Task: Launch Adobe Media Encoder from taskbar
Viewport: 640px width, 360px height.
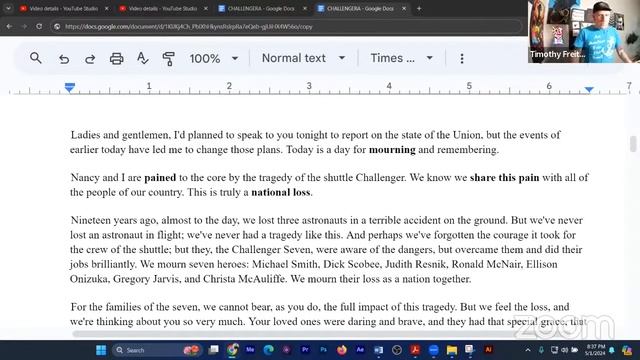Action: tap(250, 350)
